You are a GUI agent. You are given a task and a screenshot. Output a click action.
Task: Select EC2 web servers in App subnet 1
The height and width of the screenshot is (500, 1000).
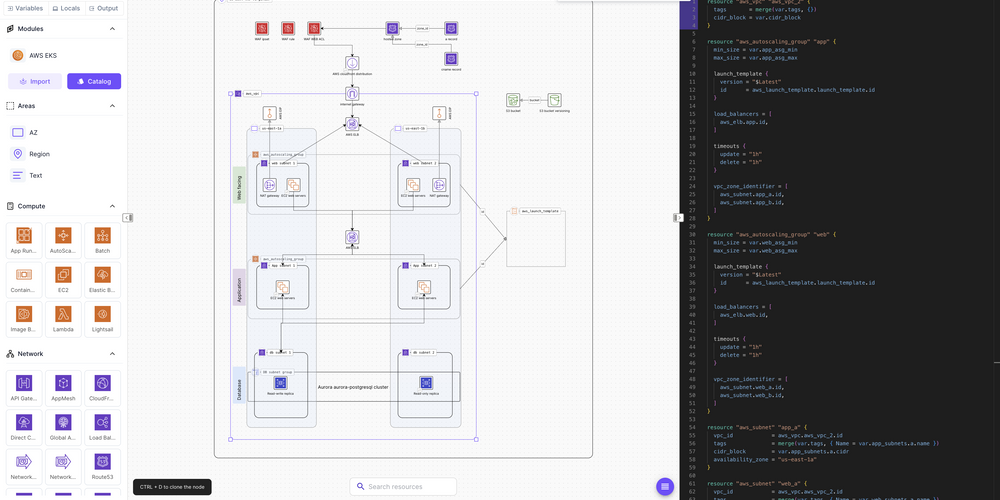[282, 290]
